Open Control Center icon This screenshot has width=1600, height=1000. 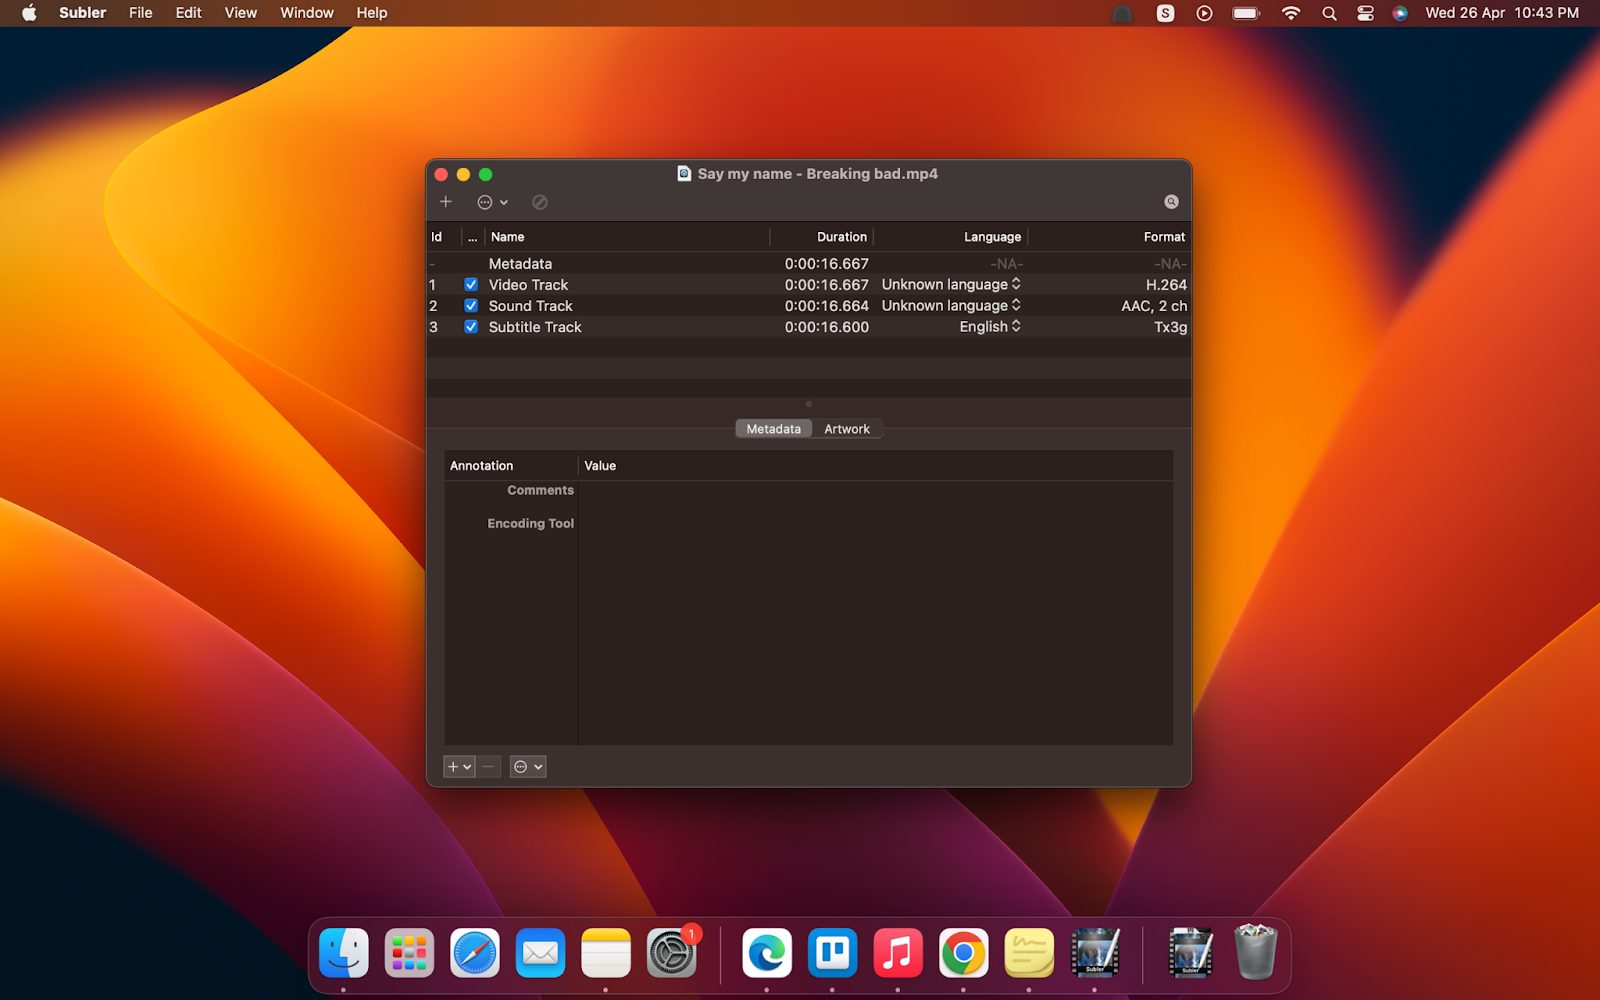1365,13
